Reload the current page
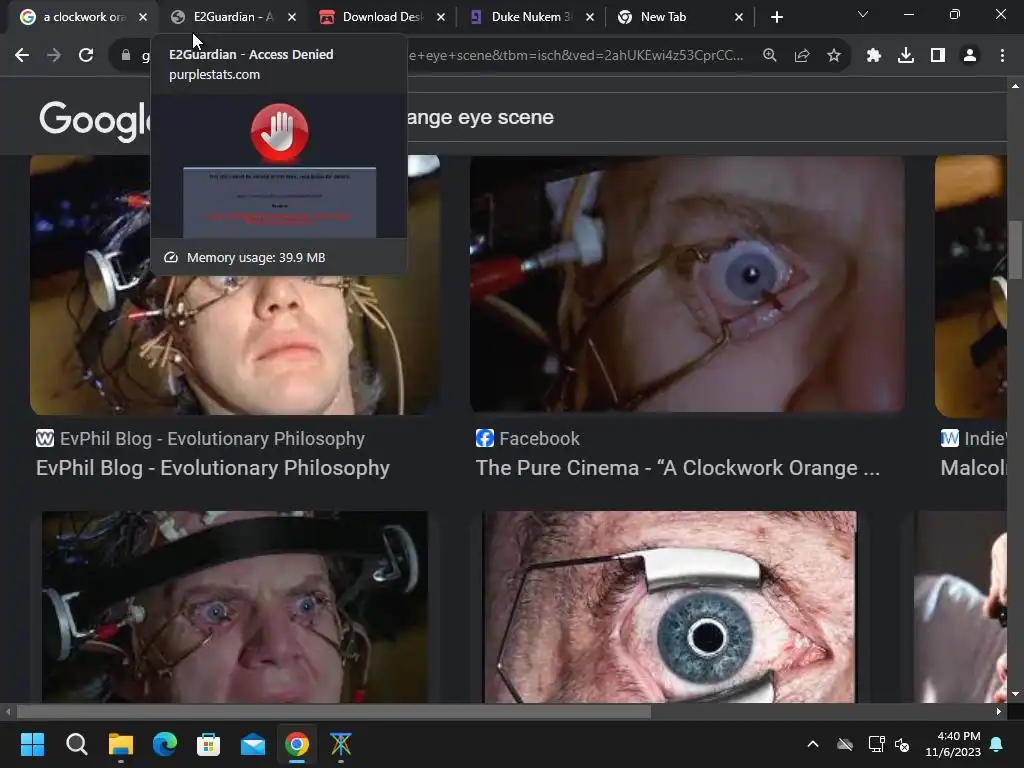This screenshot has width=1024, height=768. pyautogui.click(x=86, y=55)
